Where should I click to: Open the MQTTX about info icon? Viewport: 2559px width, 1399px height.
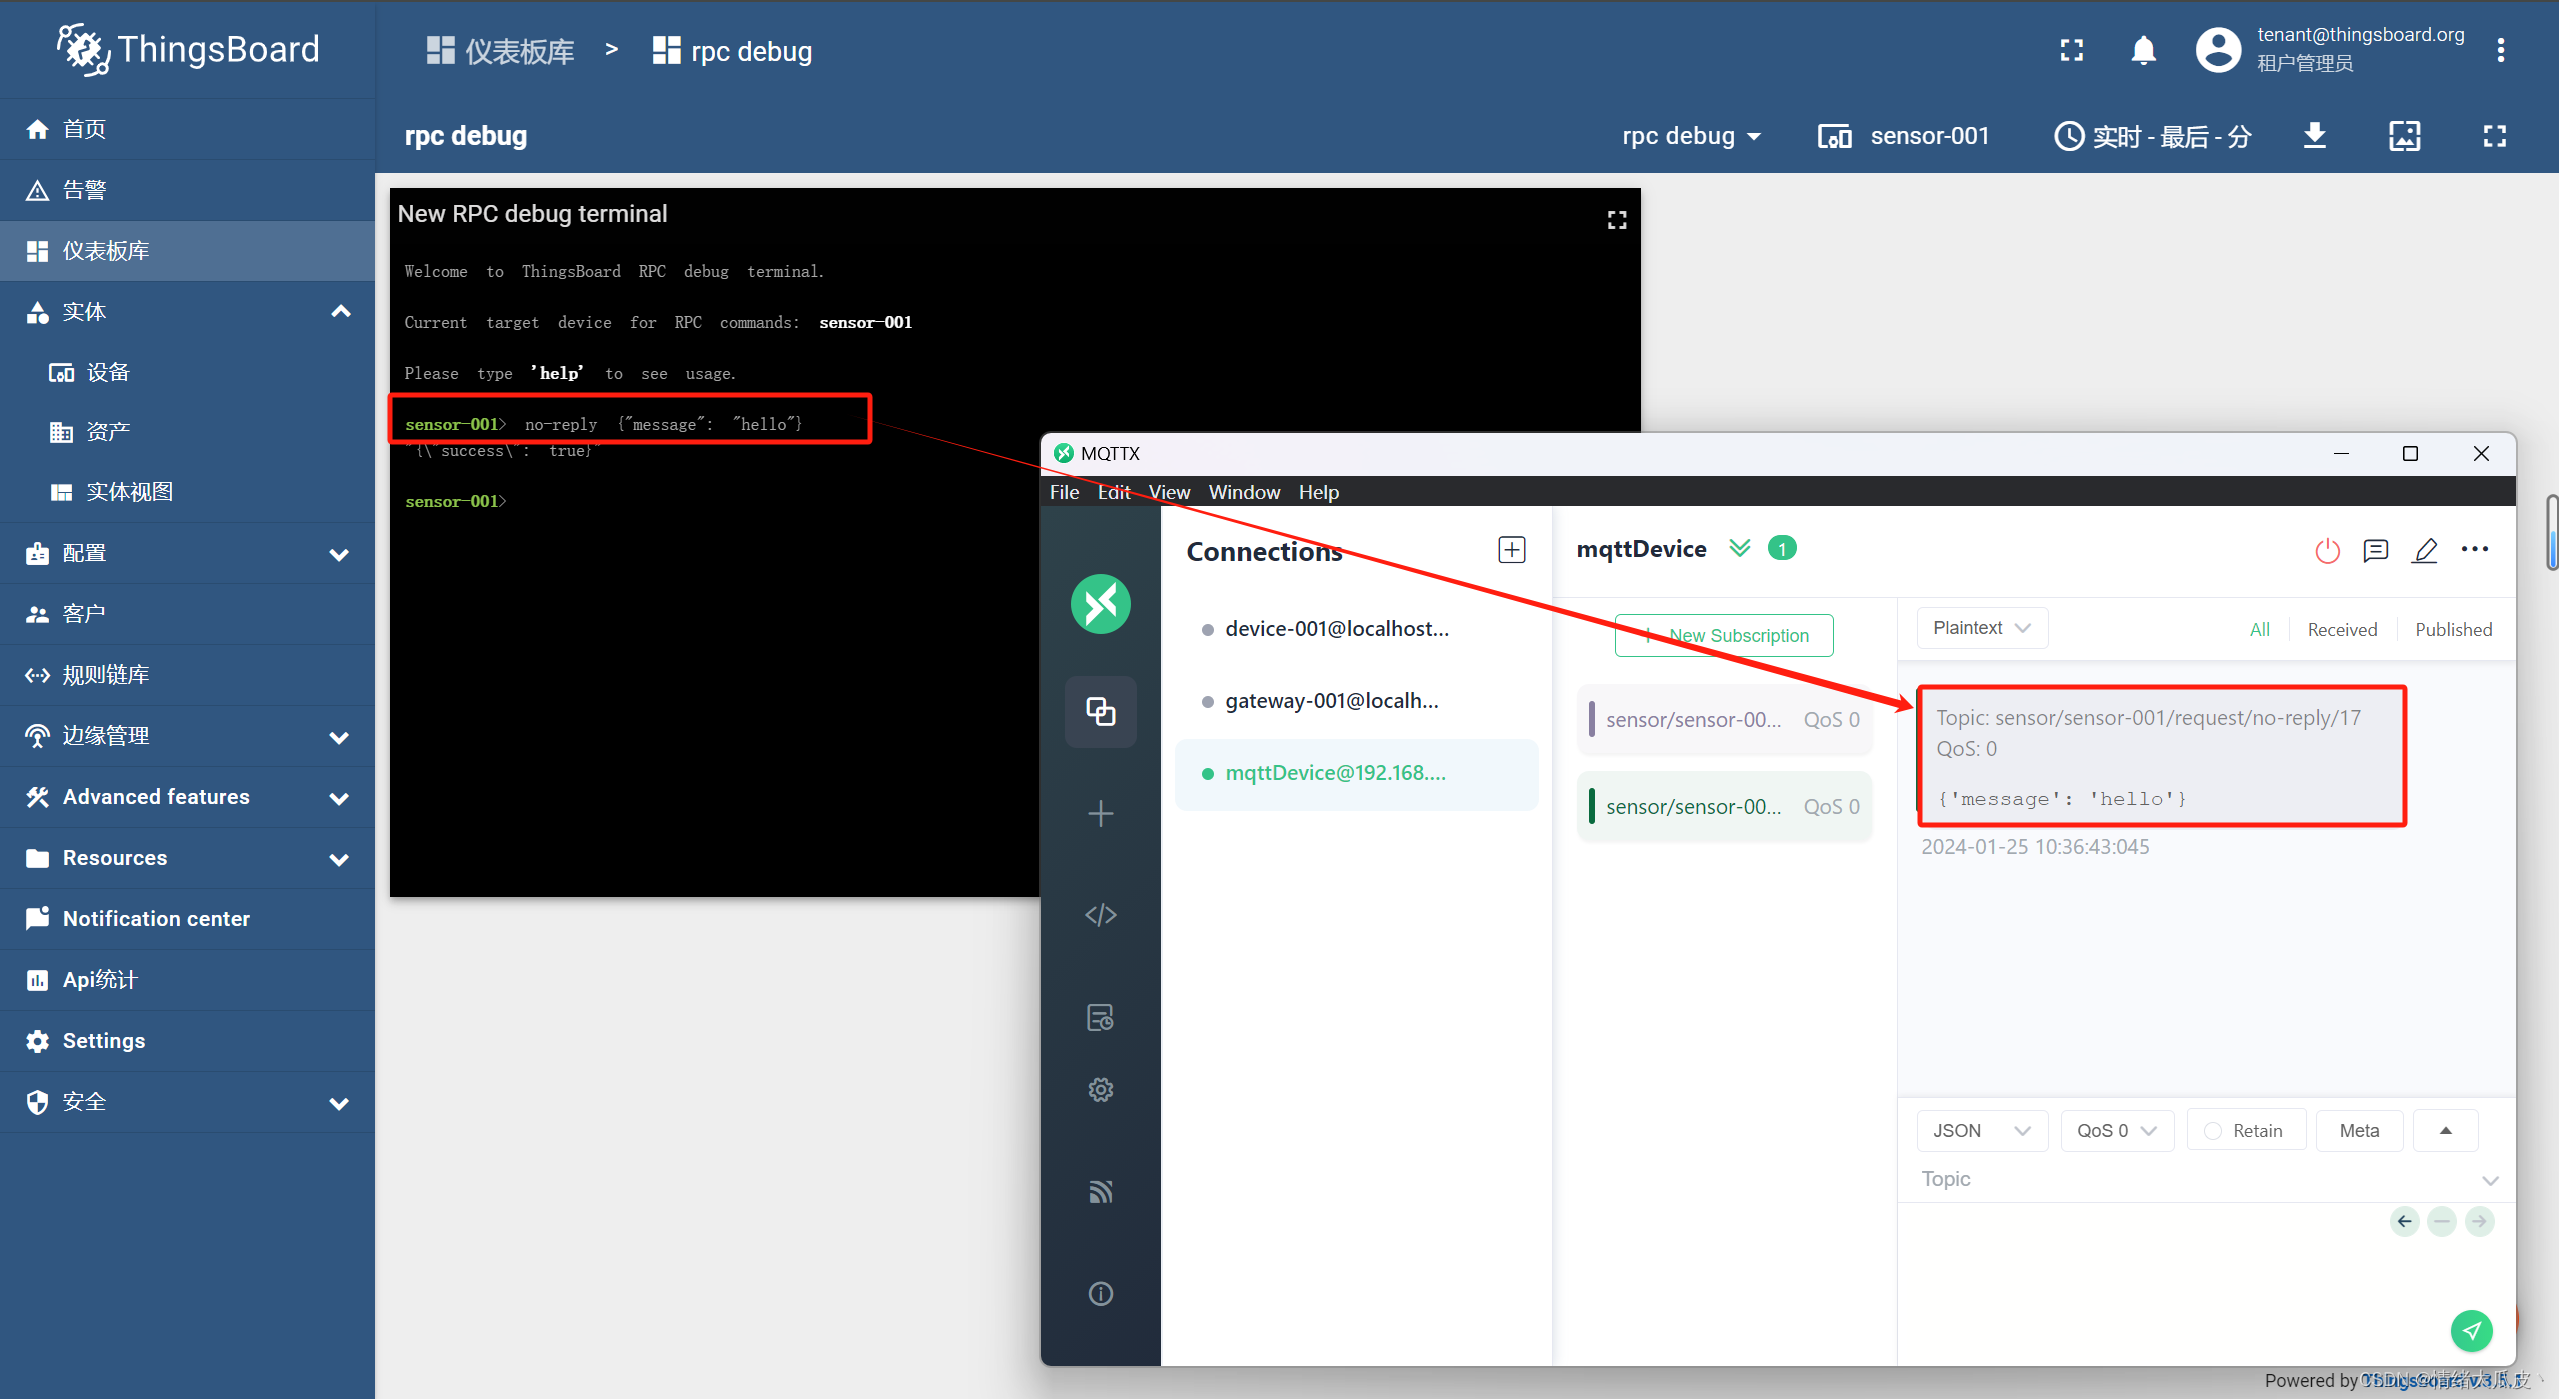pyautogui.click(x=1100, y=1293)
